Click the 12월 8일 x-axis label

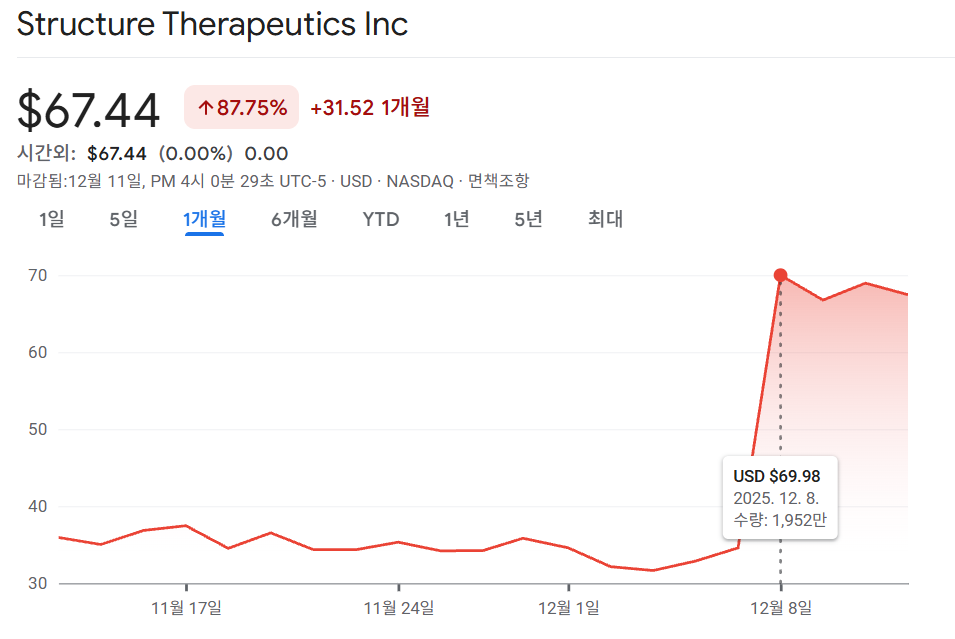[x=781, y=607]
